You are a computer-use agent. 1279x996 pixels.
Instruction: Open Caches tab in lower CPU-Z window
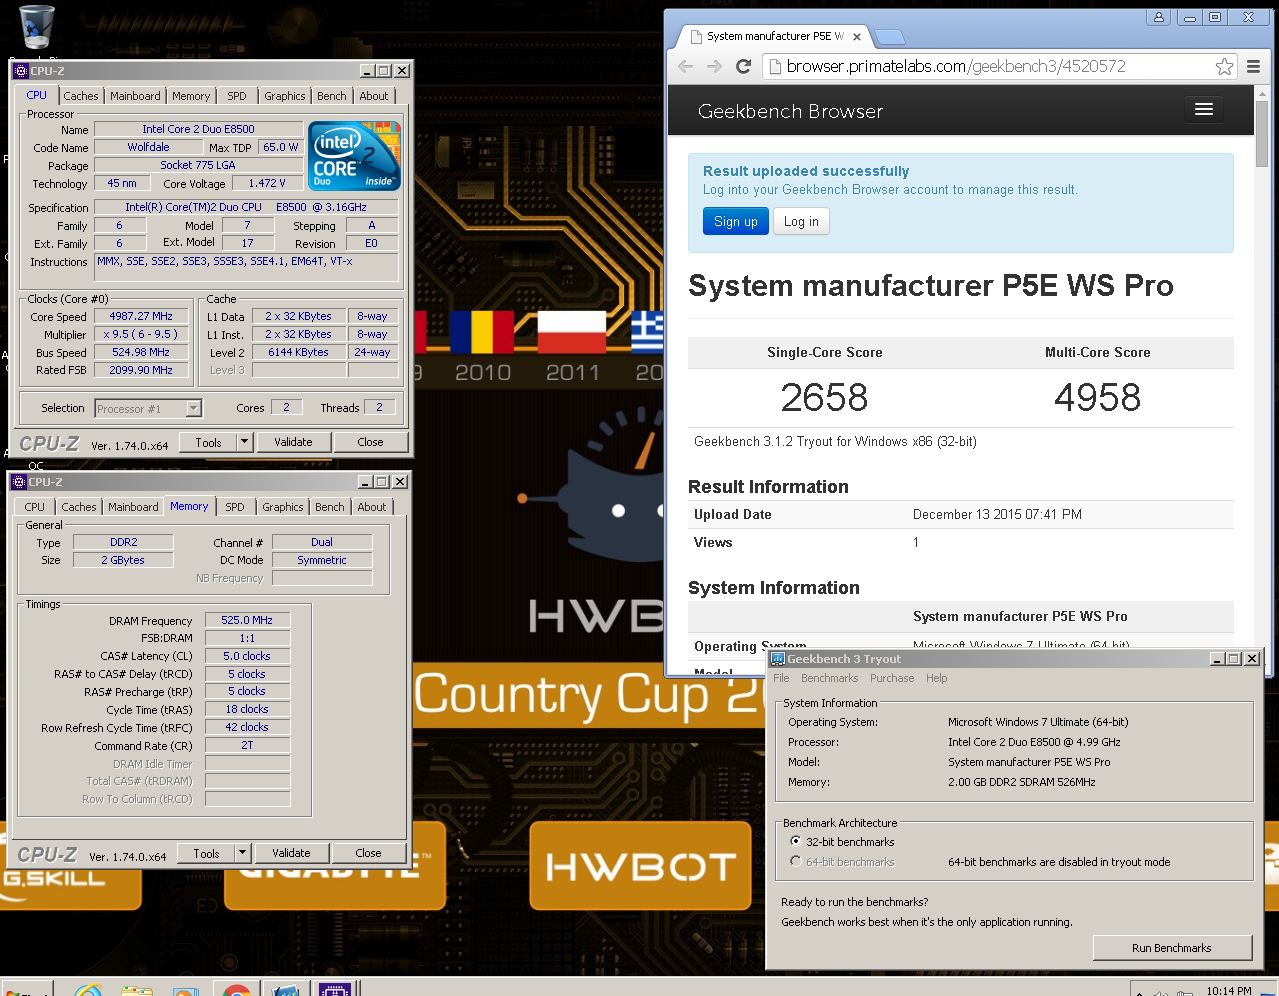[x=79, y=507]
